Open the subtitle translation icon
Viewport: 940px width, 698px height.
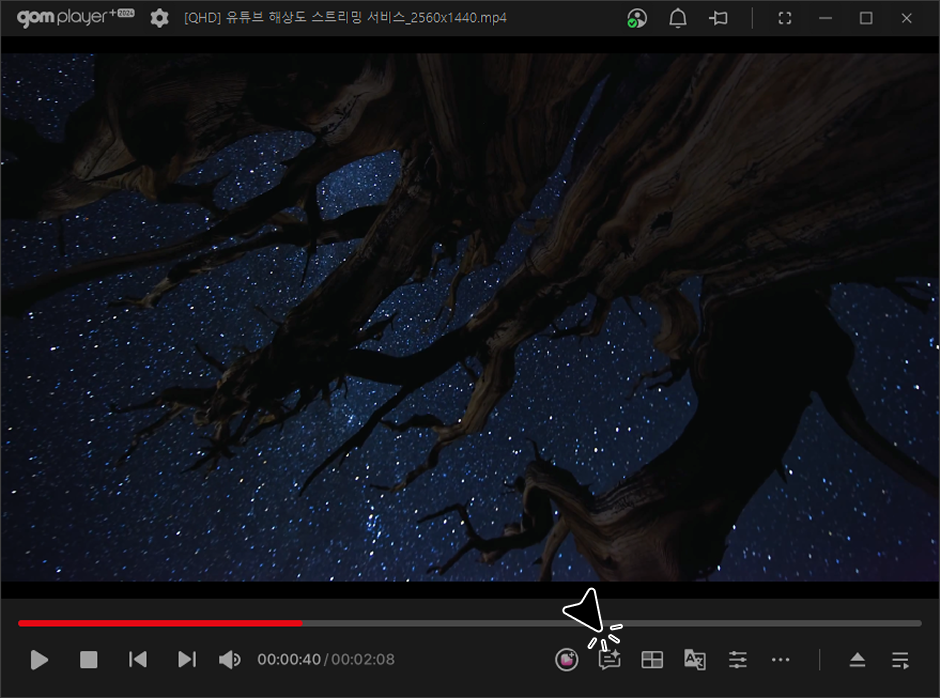(695, 660)
